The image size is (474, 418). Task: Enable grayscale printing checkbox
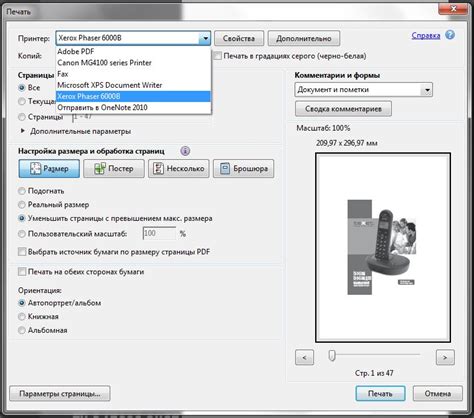[217, 56]
